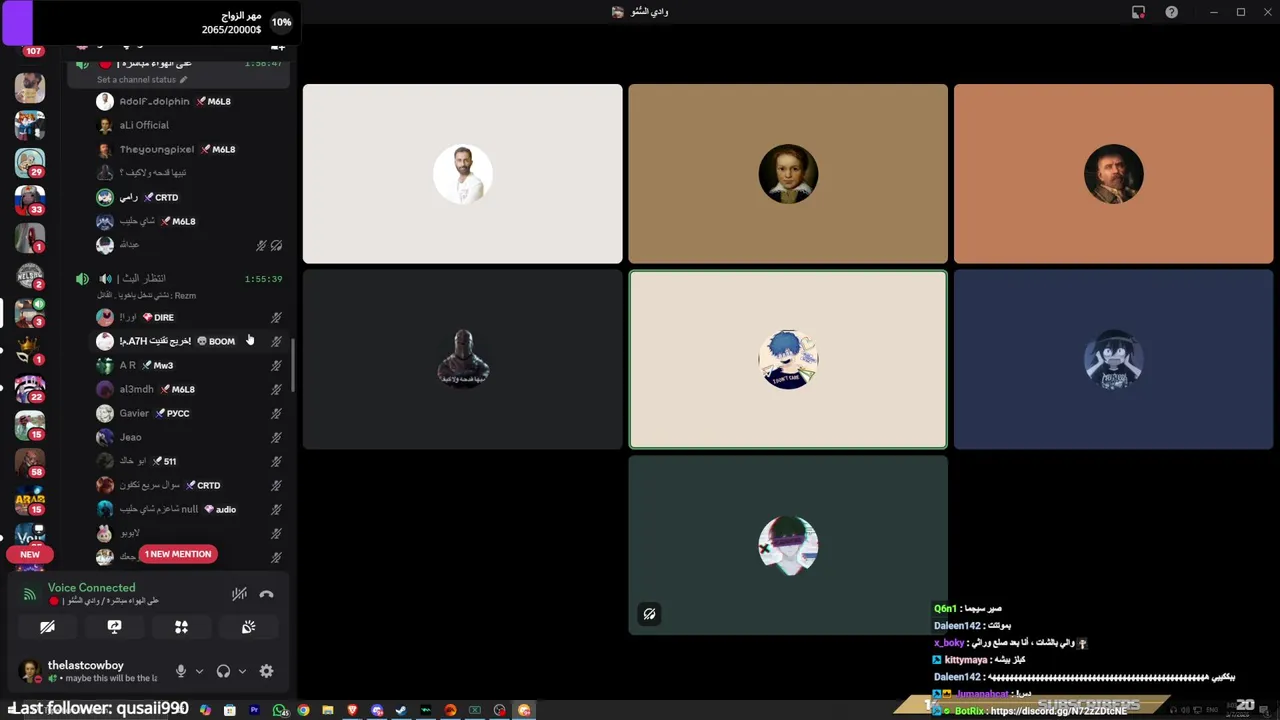
Task: Open discord.gg link in BotRix chat message
Action: [1058, 711]
